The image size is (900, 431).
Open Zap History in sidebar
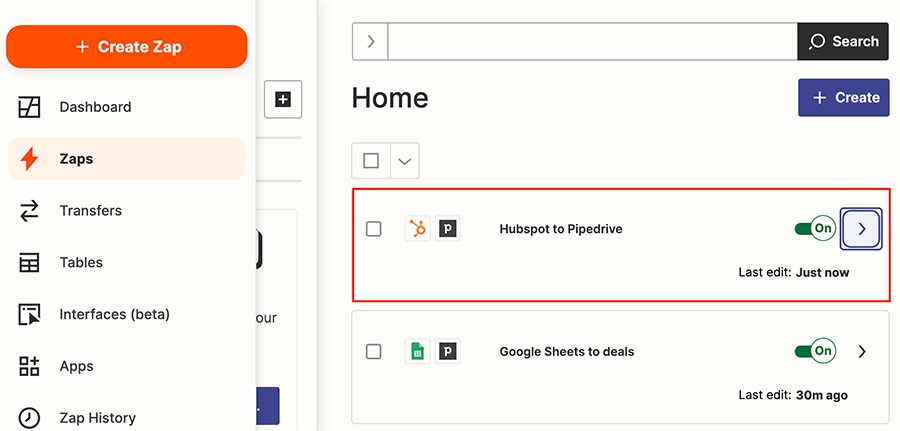click(x=127, y=418)
